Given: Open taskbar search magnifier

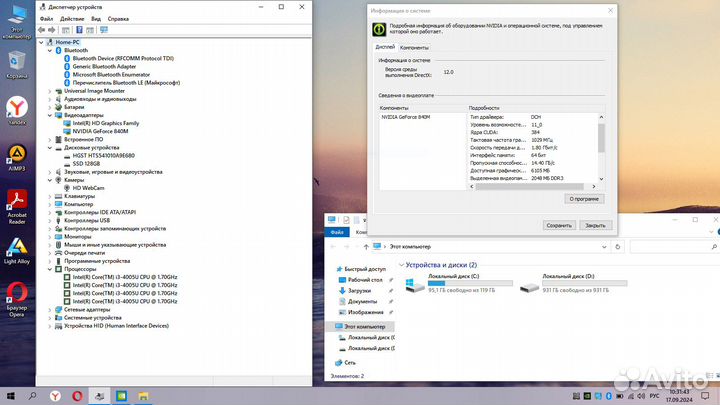Looking at the screenshot, I should pyautogui.click(x=33, y=396).
